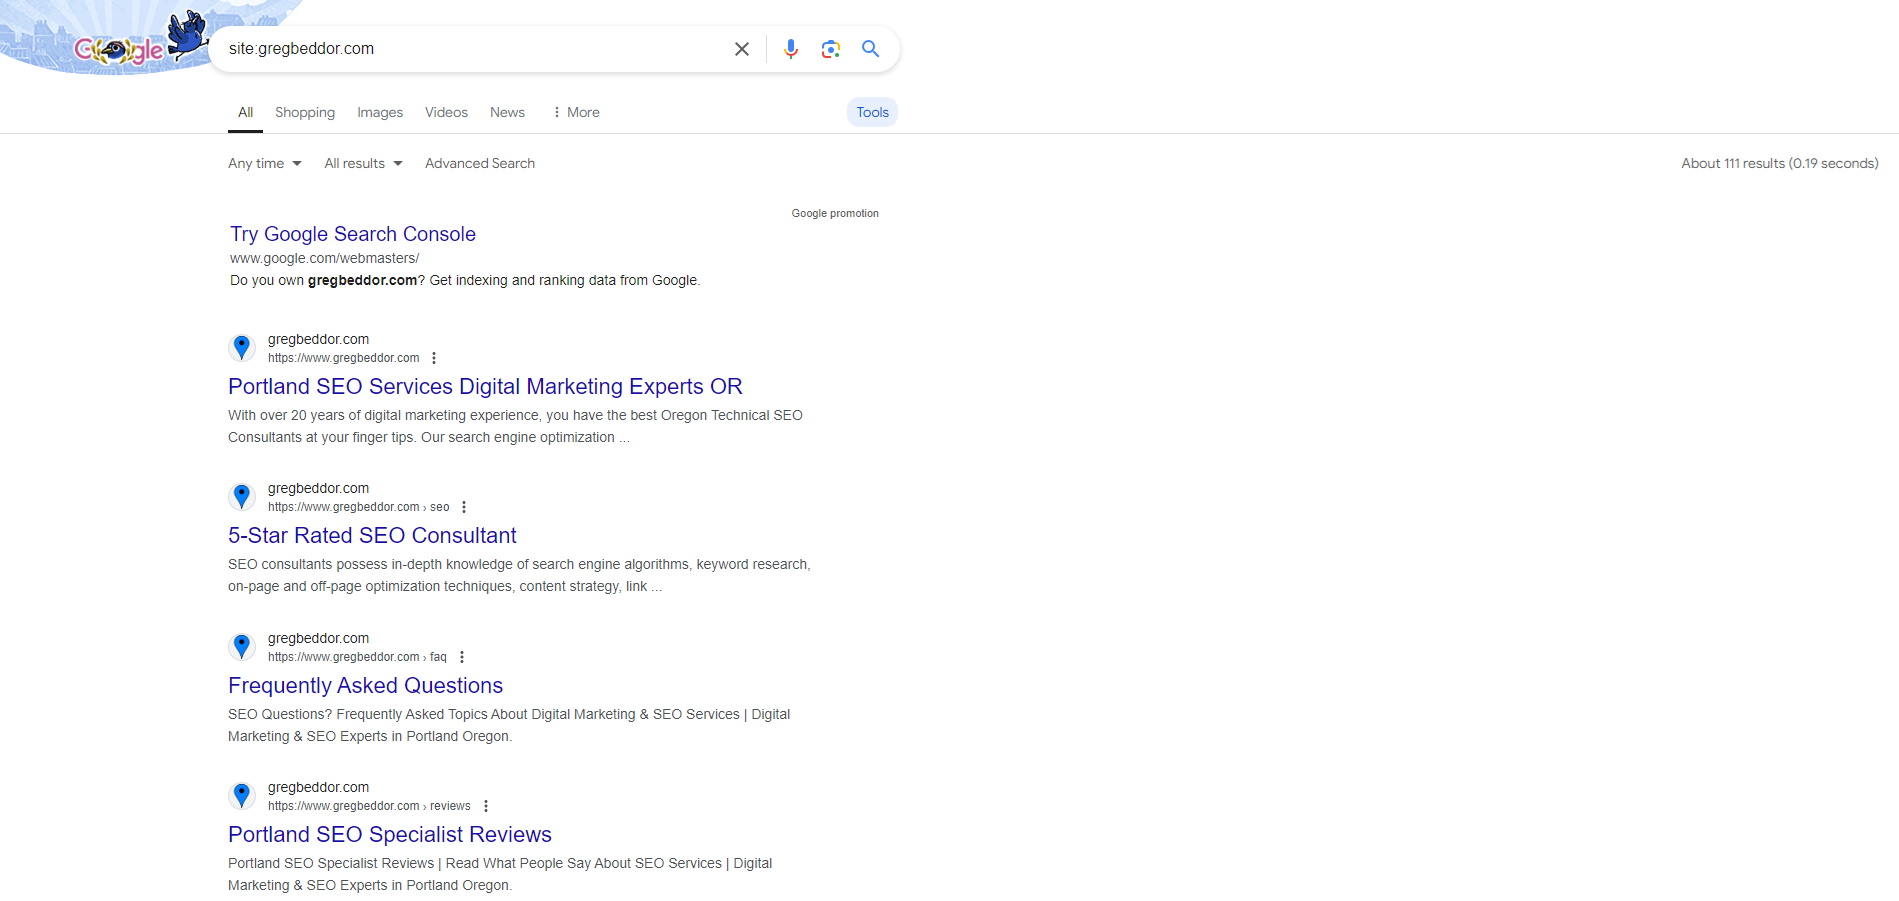Click favicon of Frequently Asked Questions result
The width and height of the screenshot is (1899, 901).
click(x=242, y=647)
